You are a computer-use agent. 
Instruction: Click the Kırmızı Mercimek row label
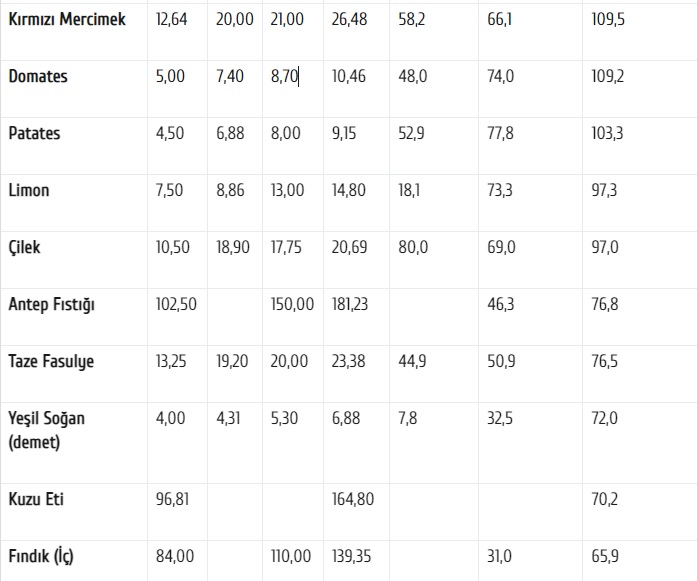pyautogui.click(x=67, y=19)
